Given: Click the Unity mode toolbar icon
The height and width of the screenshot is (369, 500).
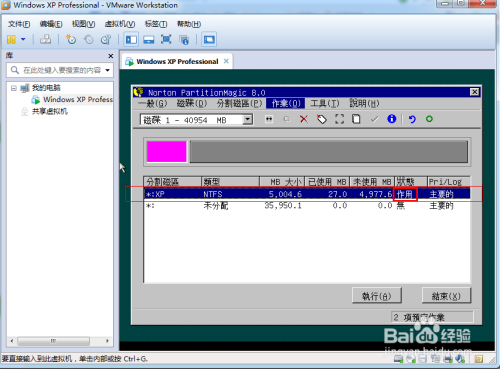Looking at the screenshot, I should (x=184, y=40).
